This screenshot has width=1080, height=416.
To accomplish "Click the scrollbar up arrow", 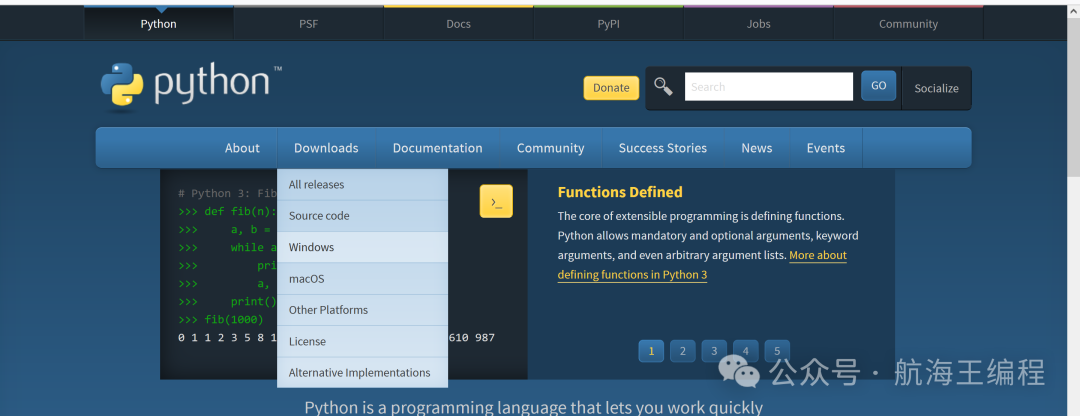I will click(x=1072, y=12).
